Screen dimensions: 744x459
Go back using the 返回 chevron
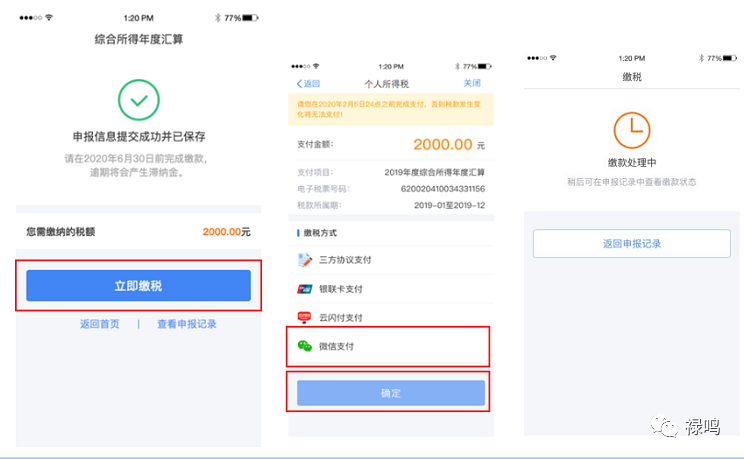click(308, 83)
